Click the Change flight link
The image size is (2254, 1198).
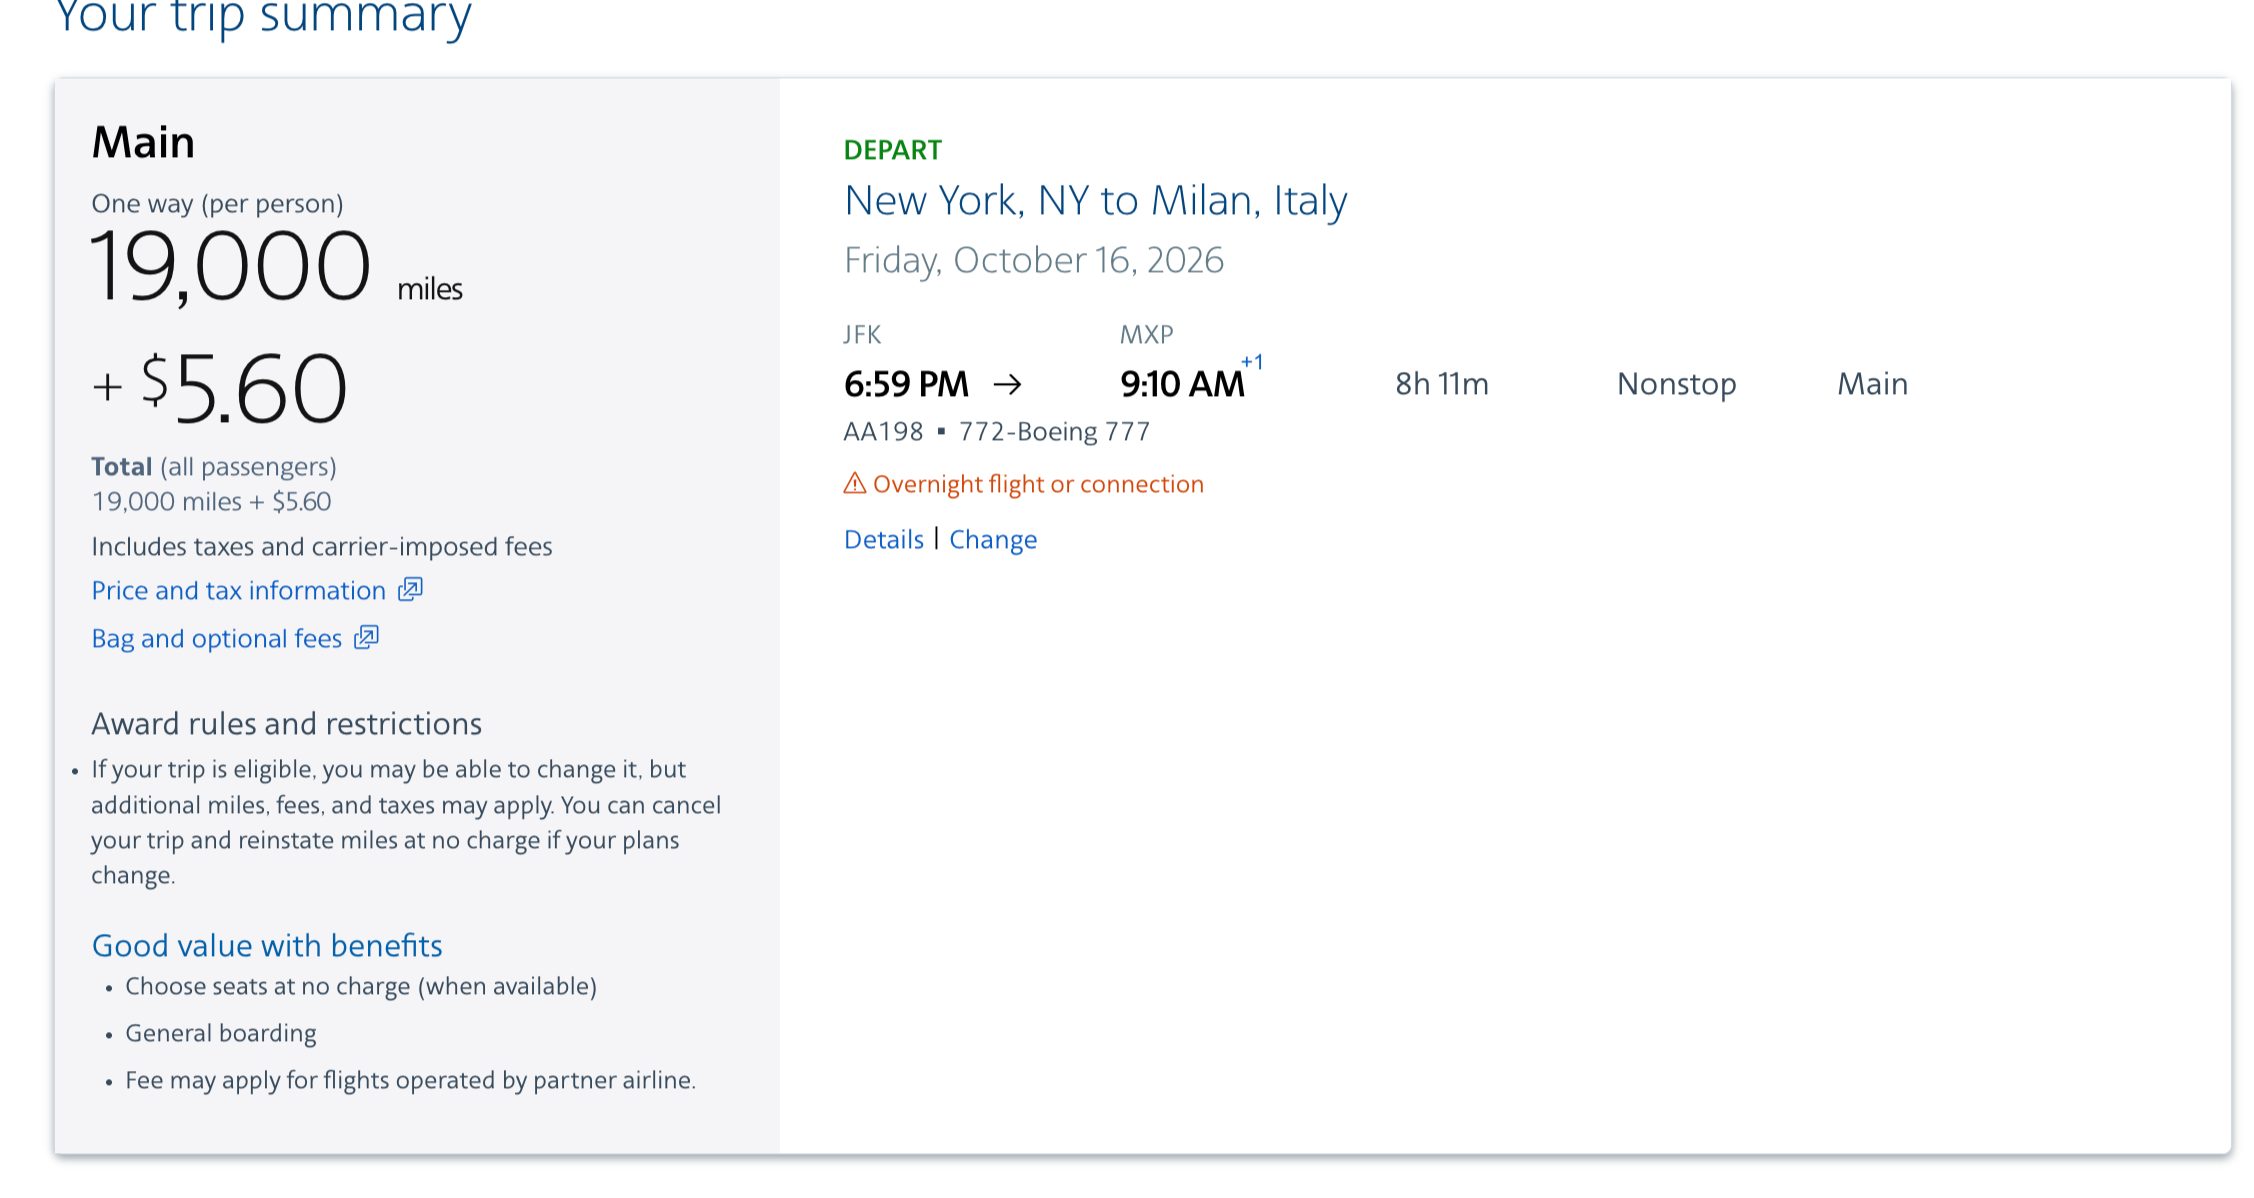(992, 539)
